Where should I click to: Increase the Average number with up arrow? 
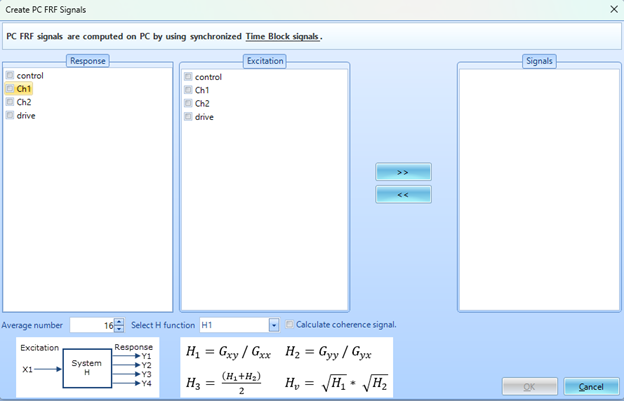[119, 321]
